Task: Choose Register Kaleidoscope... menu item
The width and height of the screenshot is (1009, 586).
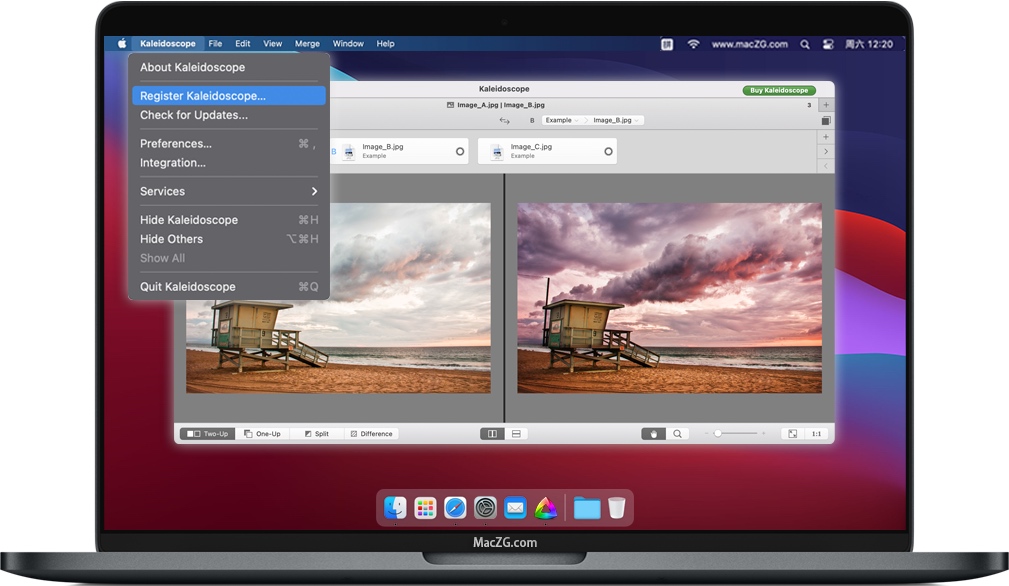Action: click(x=228, y=96)
